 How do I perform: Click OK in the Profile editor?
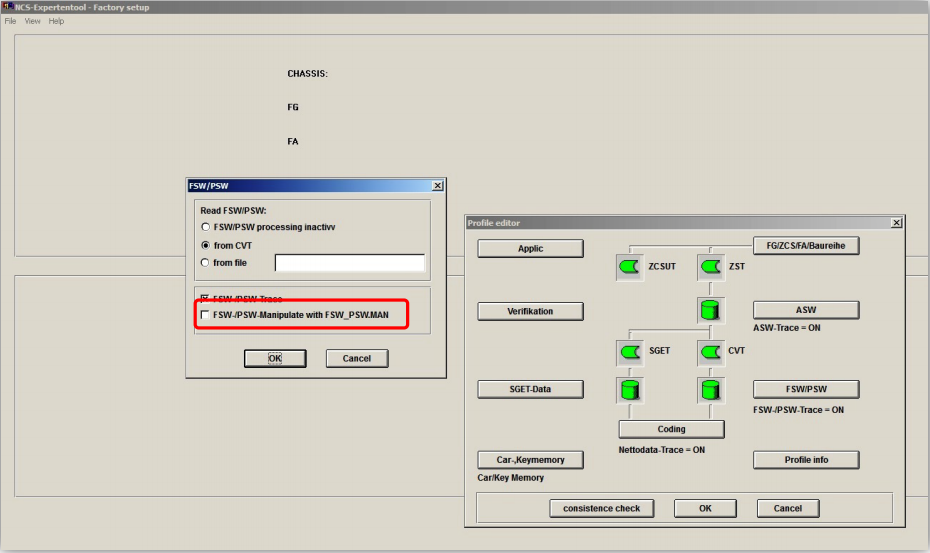705,508
